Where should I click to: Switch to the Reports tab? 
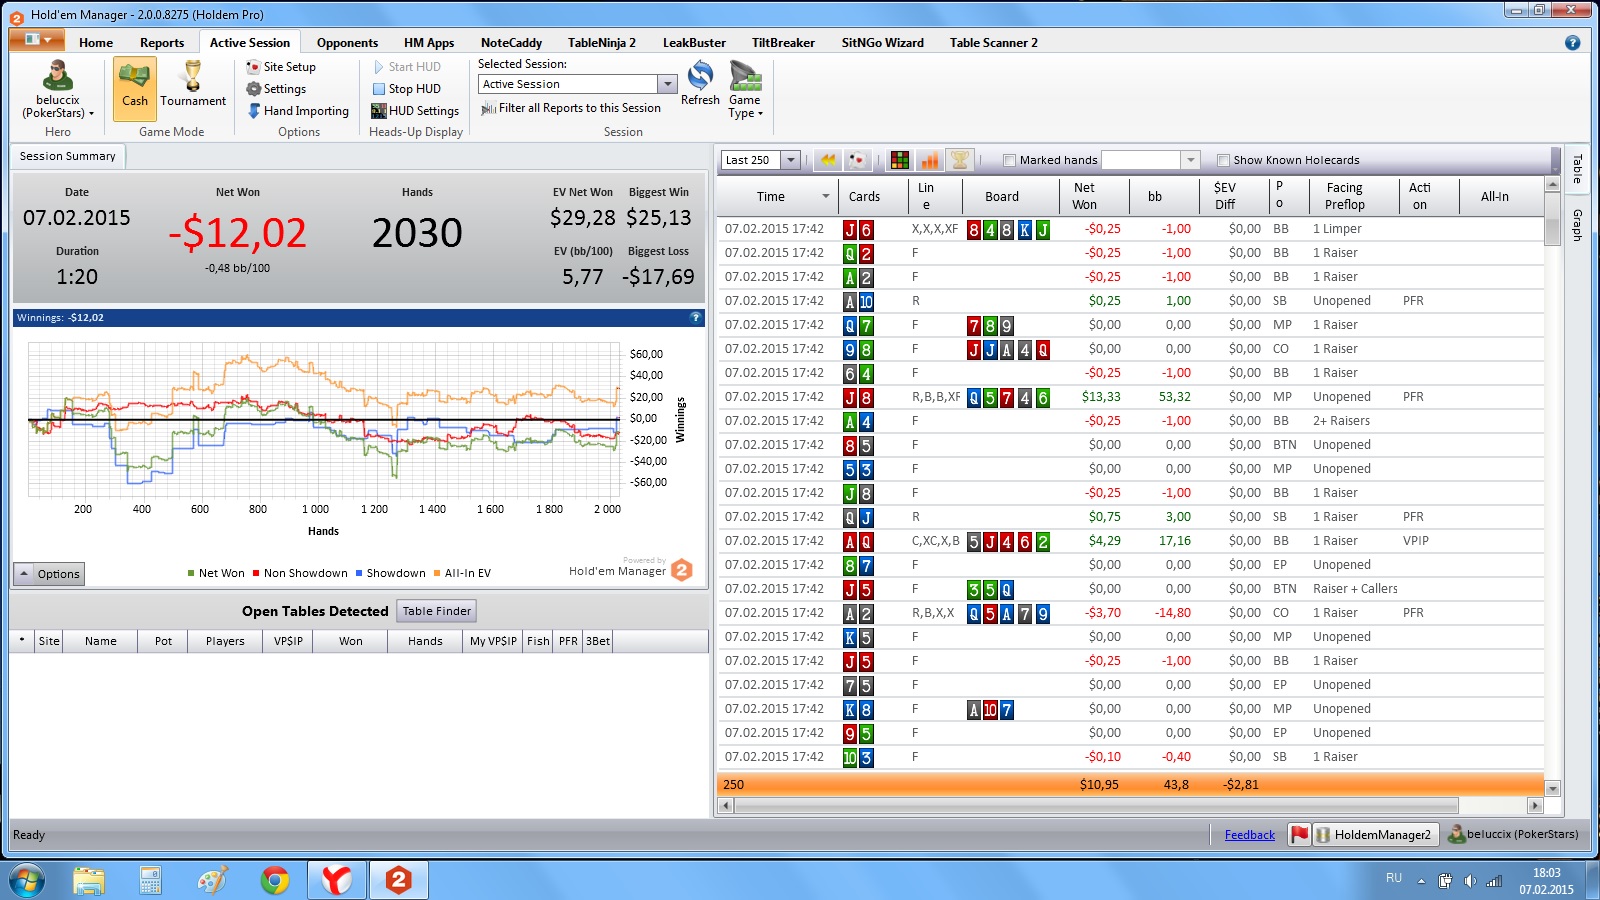pyautogui.click(x=162, y=42)
